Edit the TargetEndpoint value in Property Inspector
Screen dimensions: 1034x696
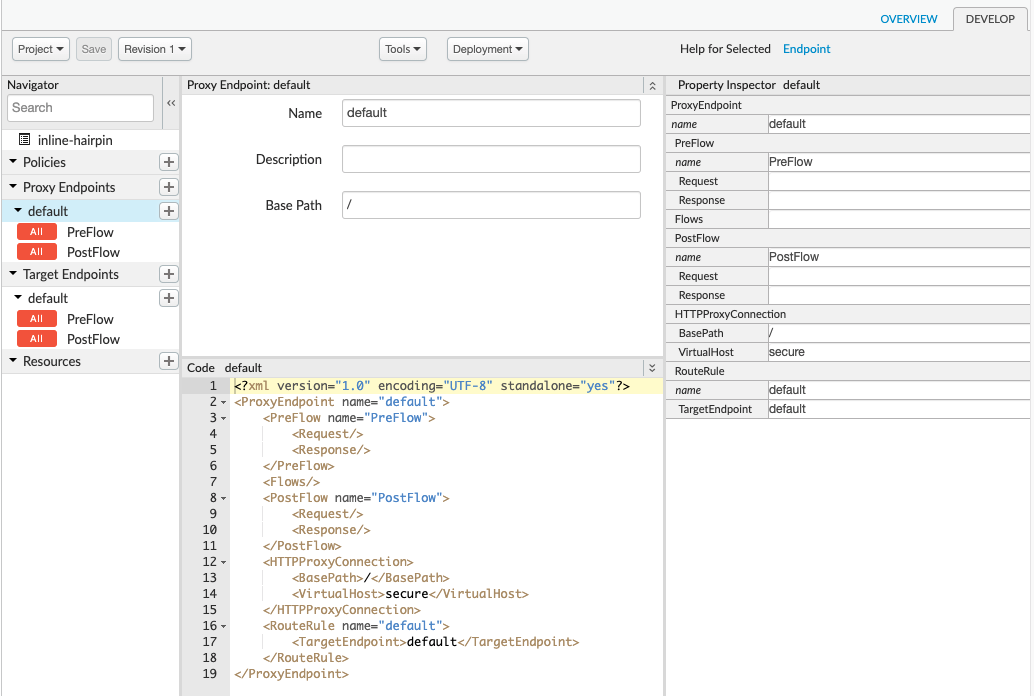(x=899, y=409)
